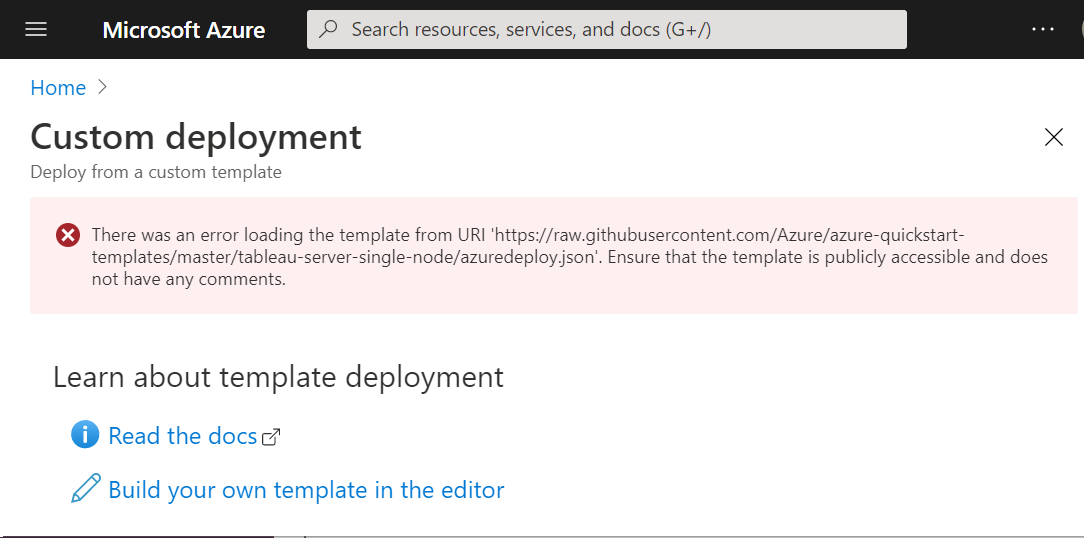
Task: Click the breadcrumb chevron after Home
Action: [103, 87]
